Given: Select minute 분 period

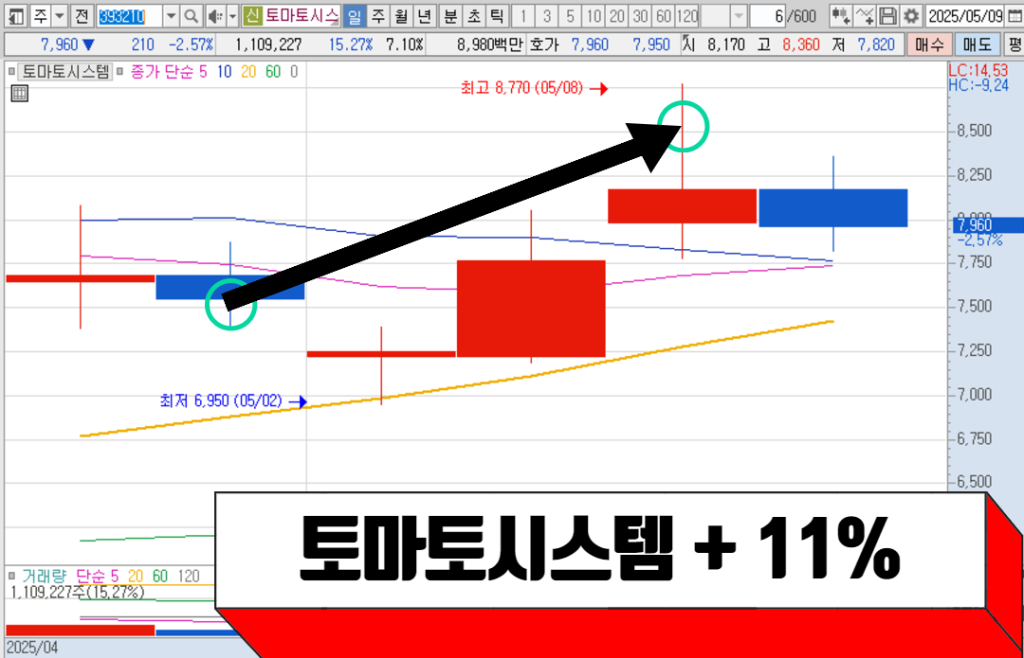Looking at the screenshot, I should [x=450, y=15].
